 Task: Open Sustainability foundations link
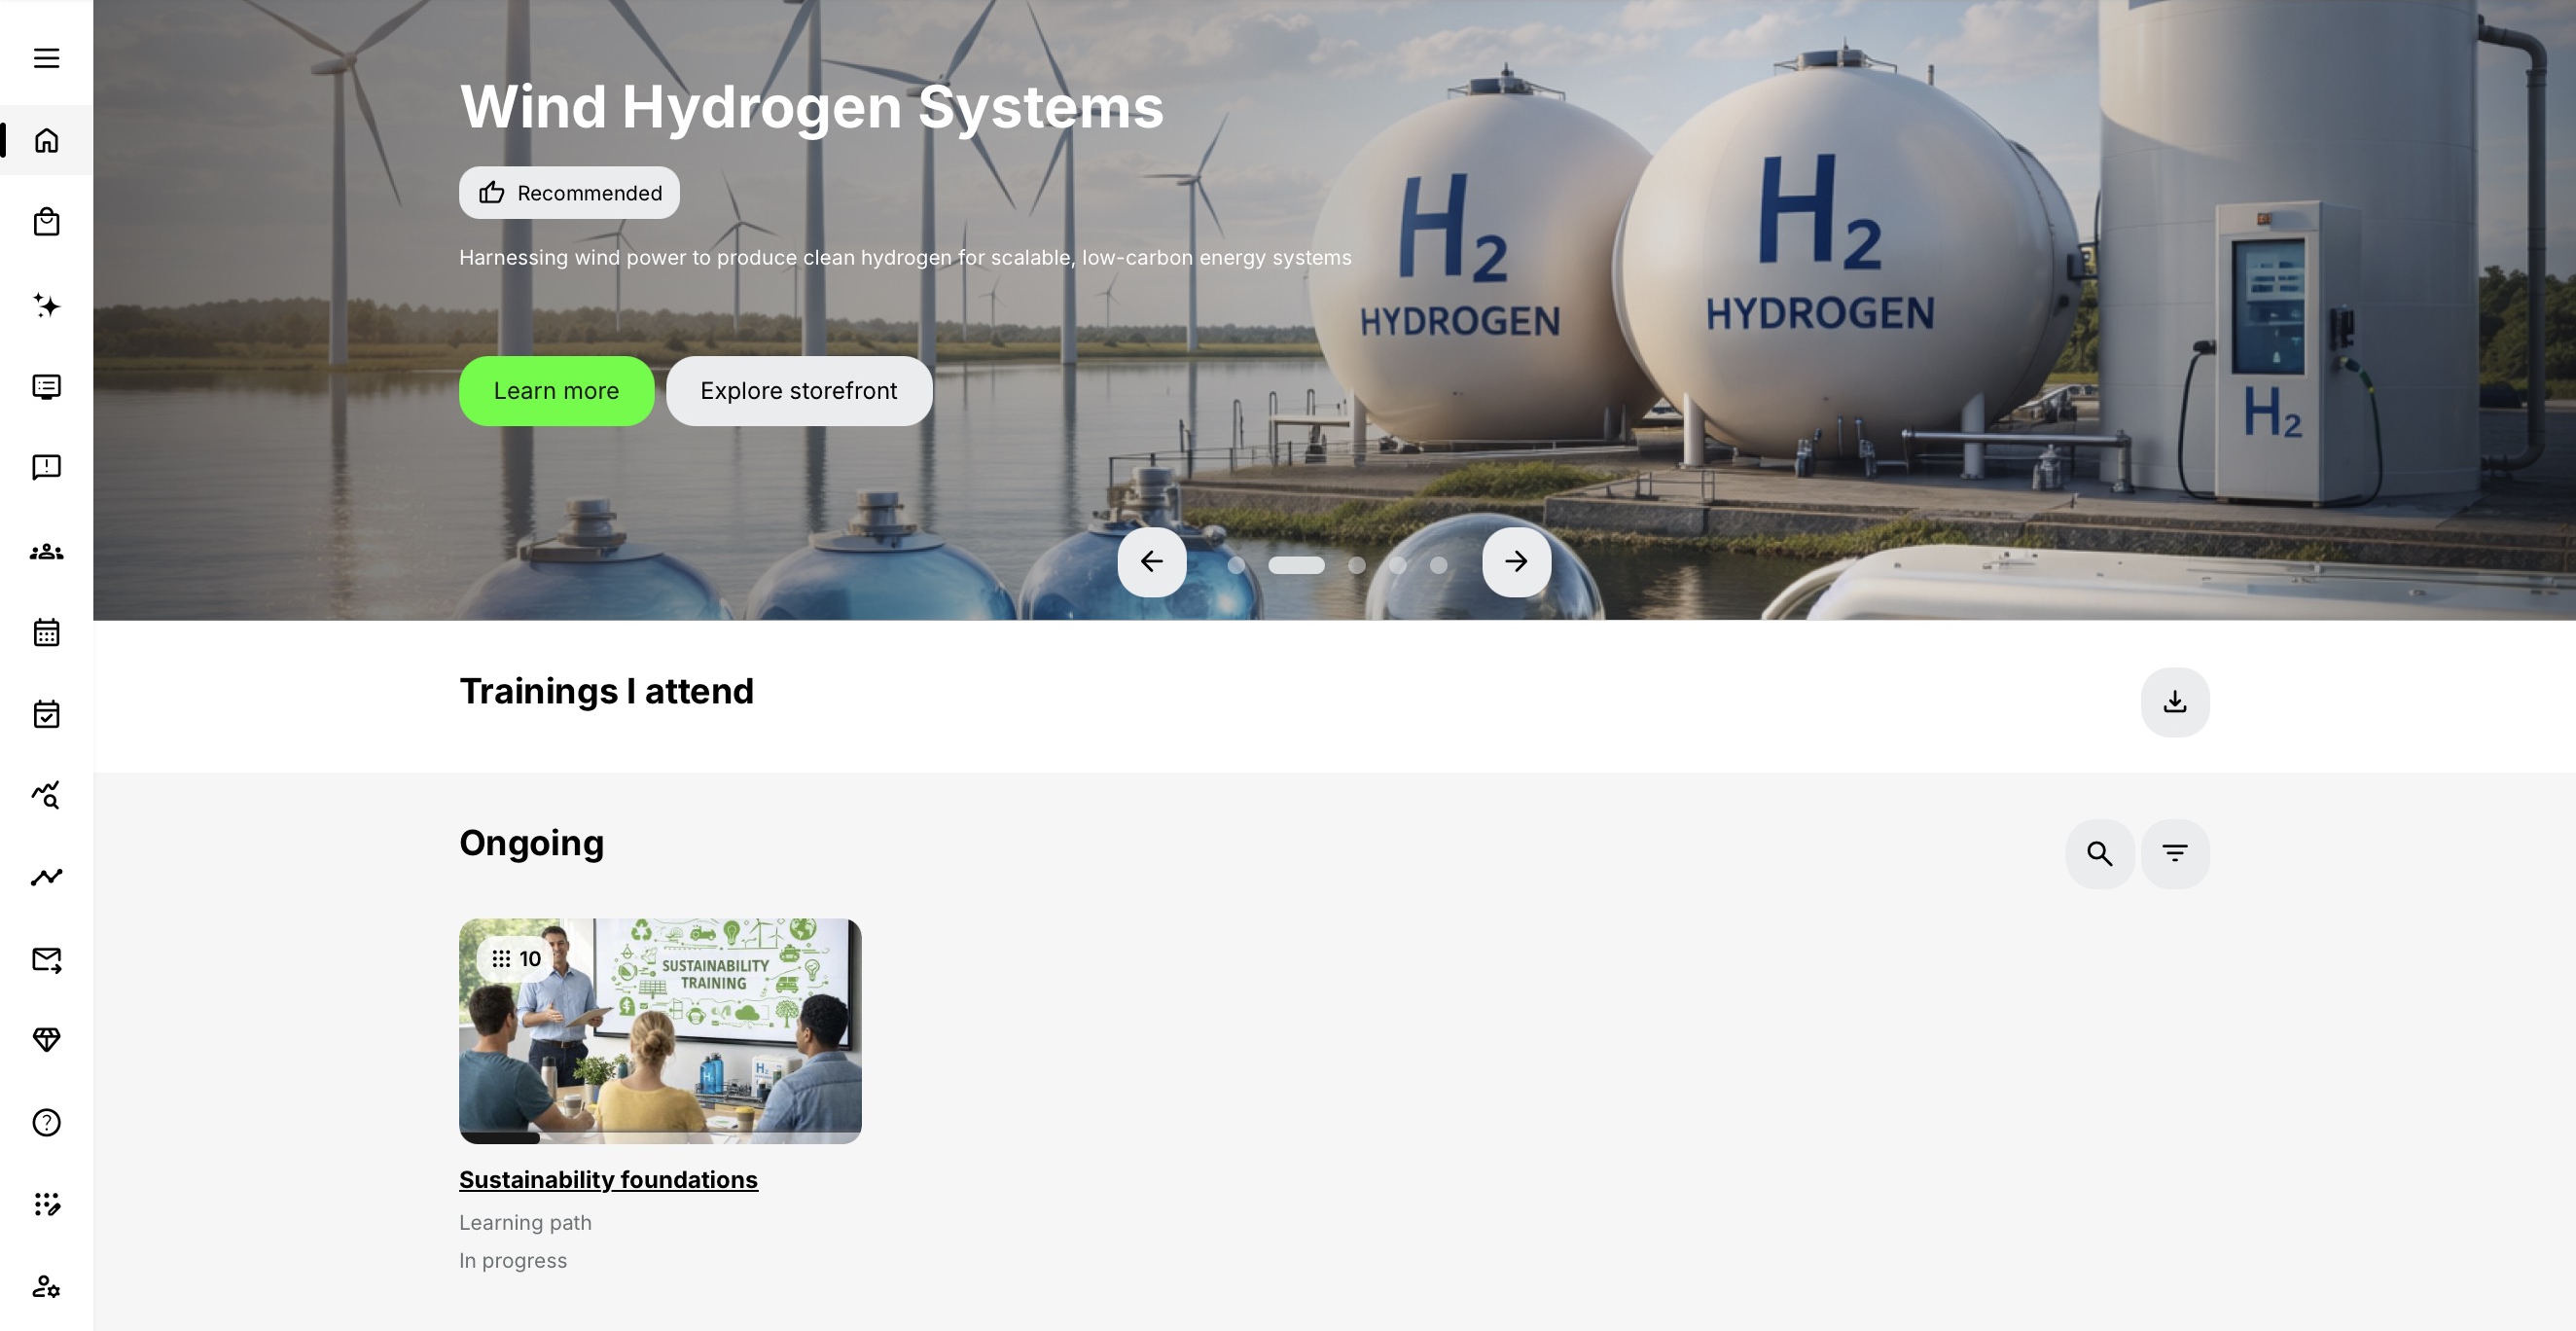pyautogui.click(x=608, y=1180)
